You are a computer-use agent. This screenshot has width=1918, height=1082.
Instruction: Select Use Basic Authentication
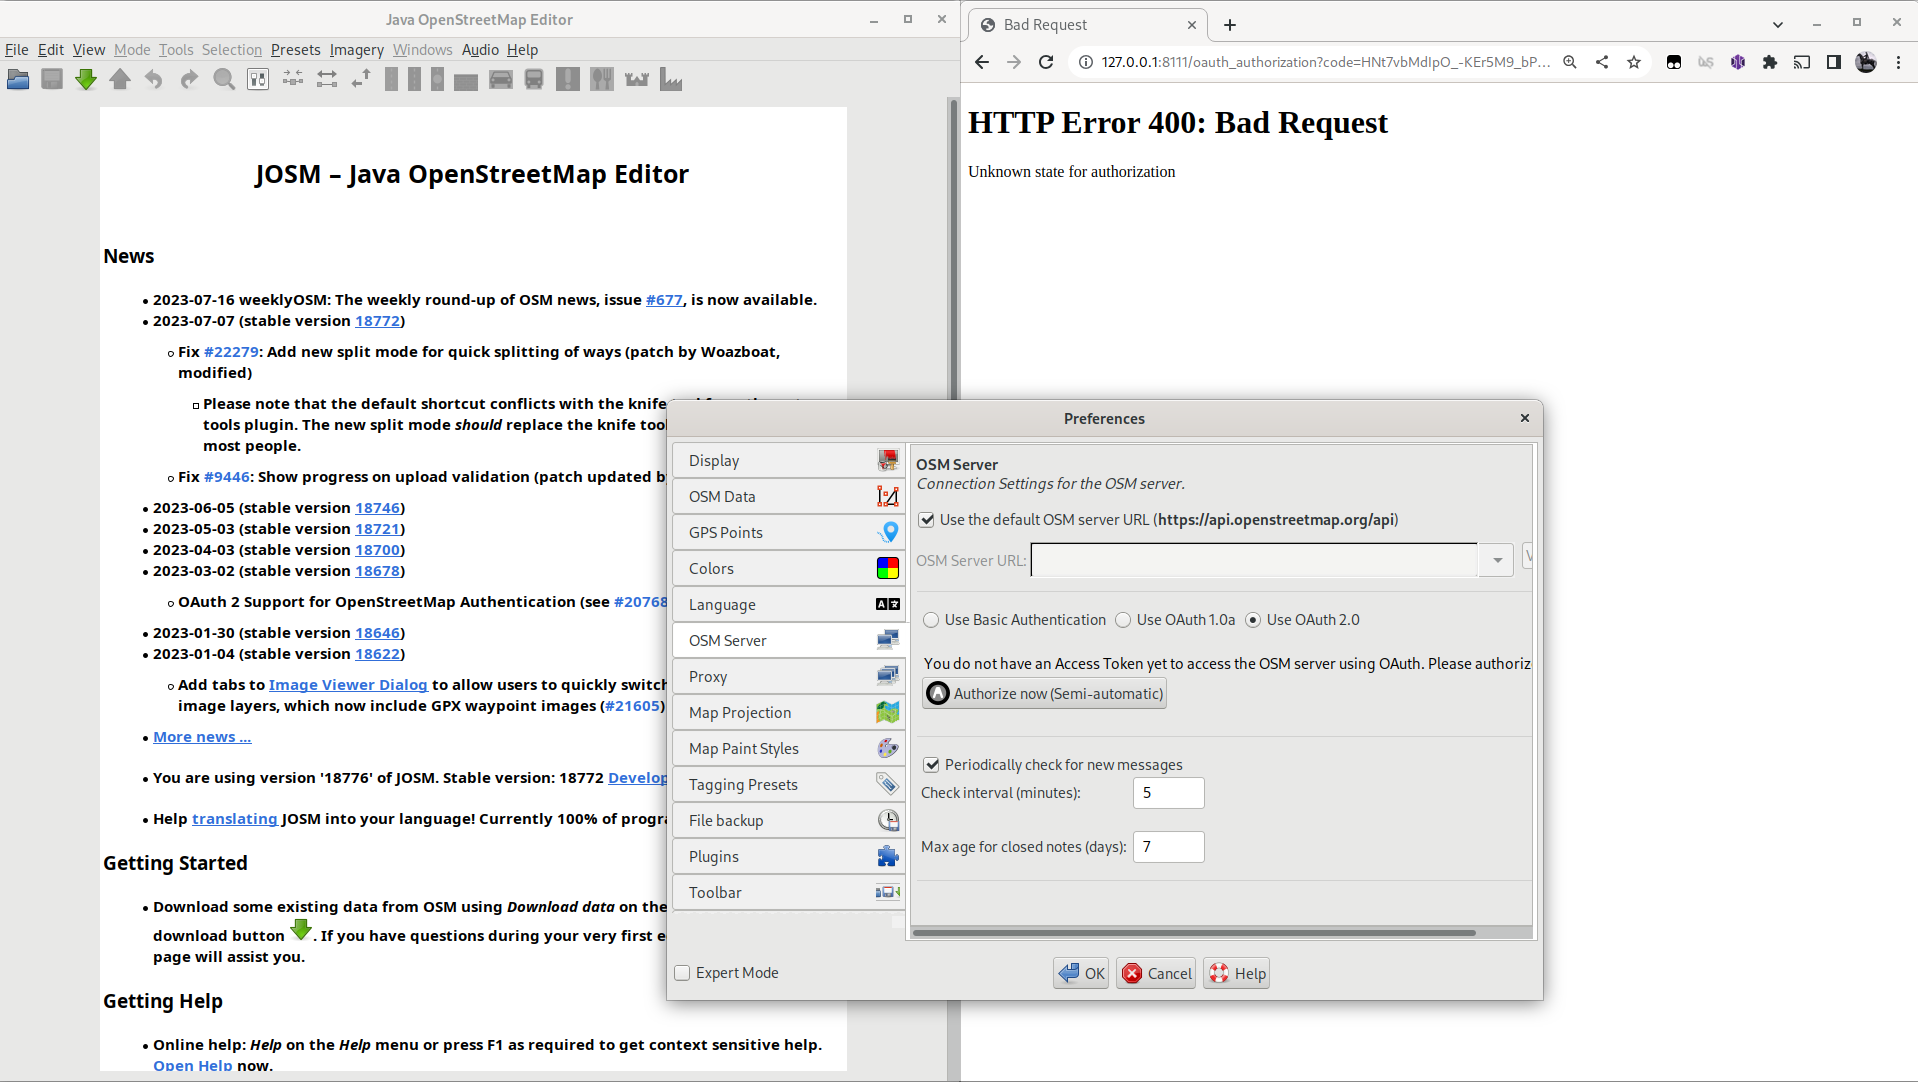(x=932, y=620)
